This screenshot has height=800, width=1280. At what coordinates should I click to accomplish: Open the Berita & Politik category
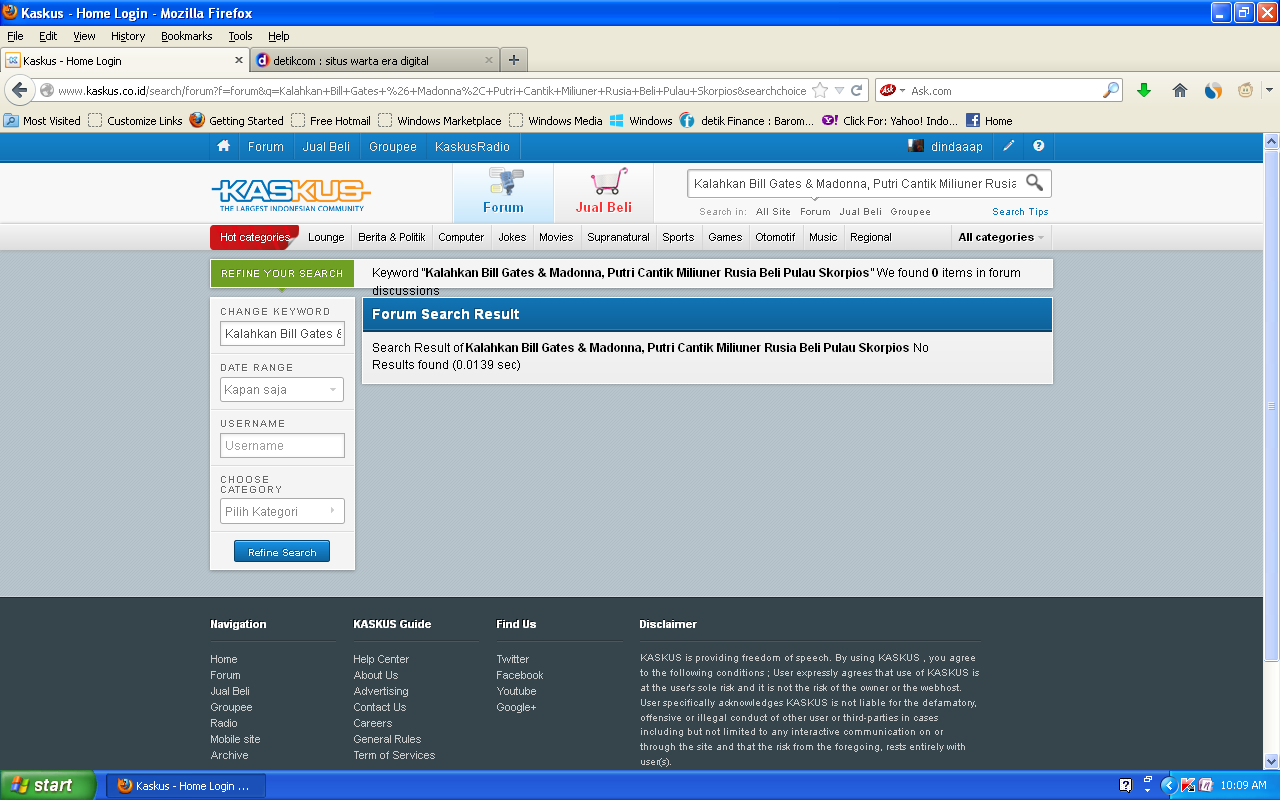(392, 237)
